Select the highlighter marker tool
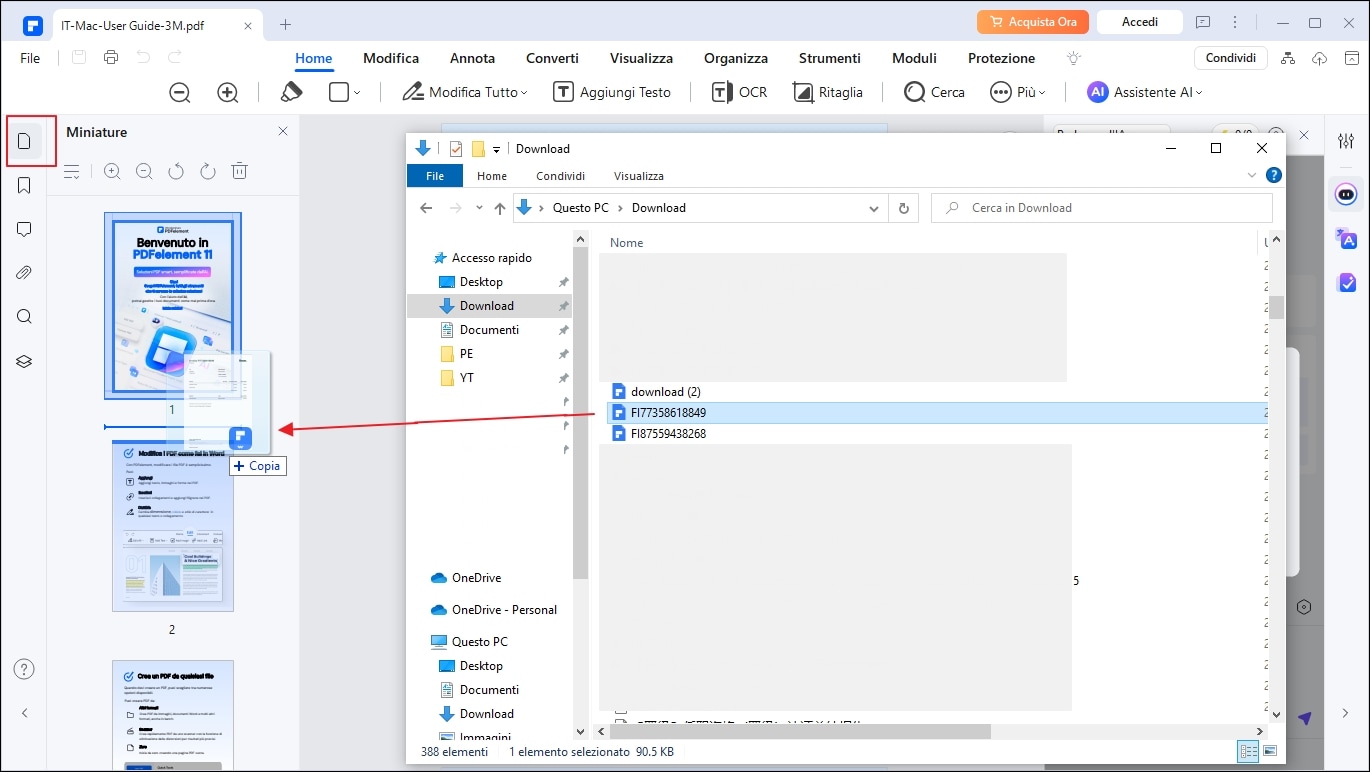Image resolution: width=1370 pixels, height=772 pixels. pos(291,92)
